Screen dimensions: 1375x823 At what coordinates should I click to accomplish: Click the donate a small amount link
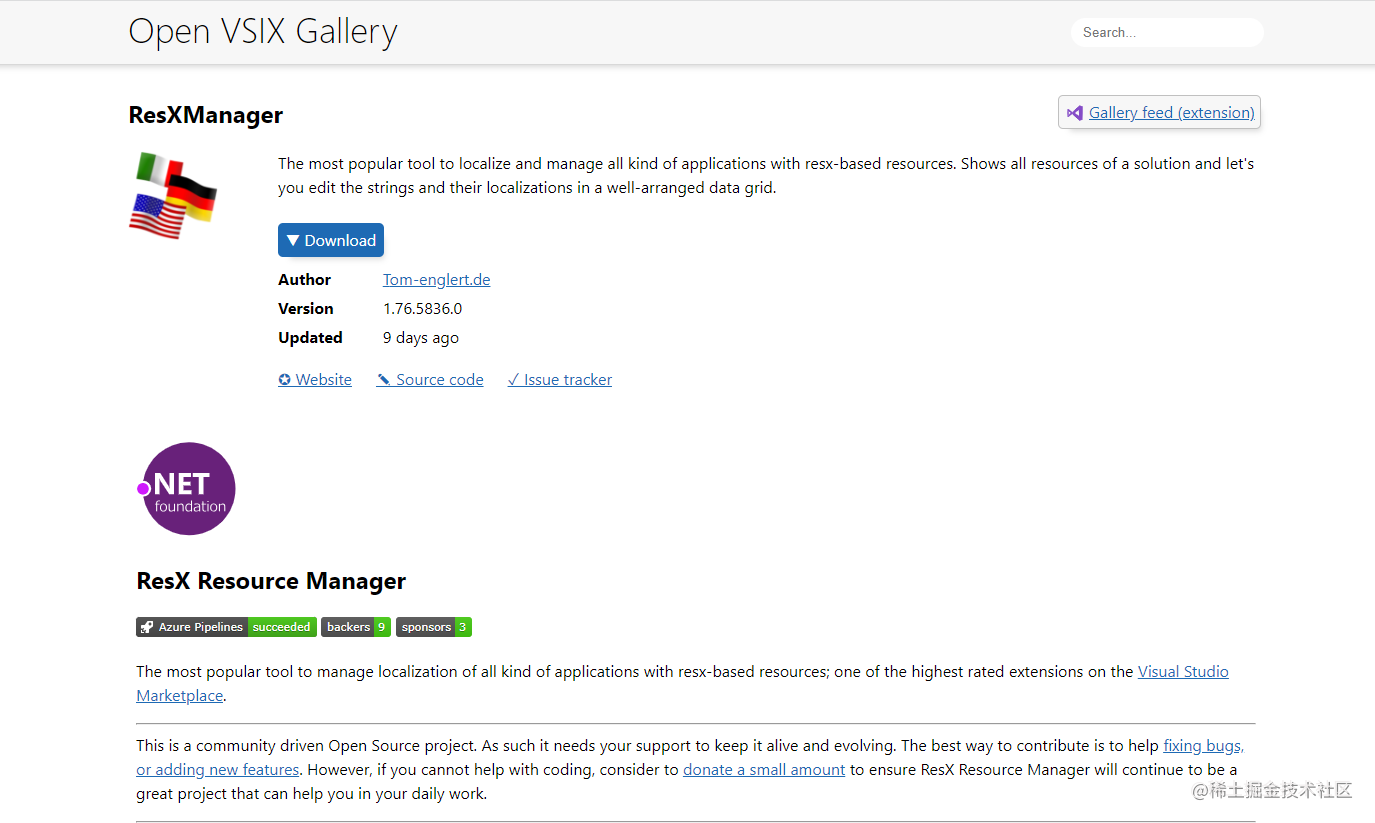point(764,769)
